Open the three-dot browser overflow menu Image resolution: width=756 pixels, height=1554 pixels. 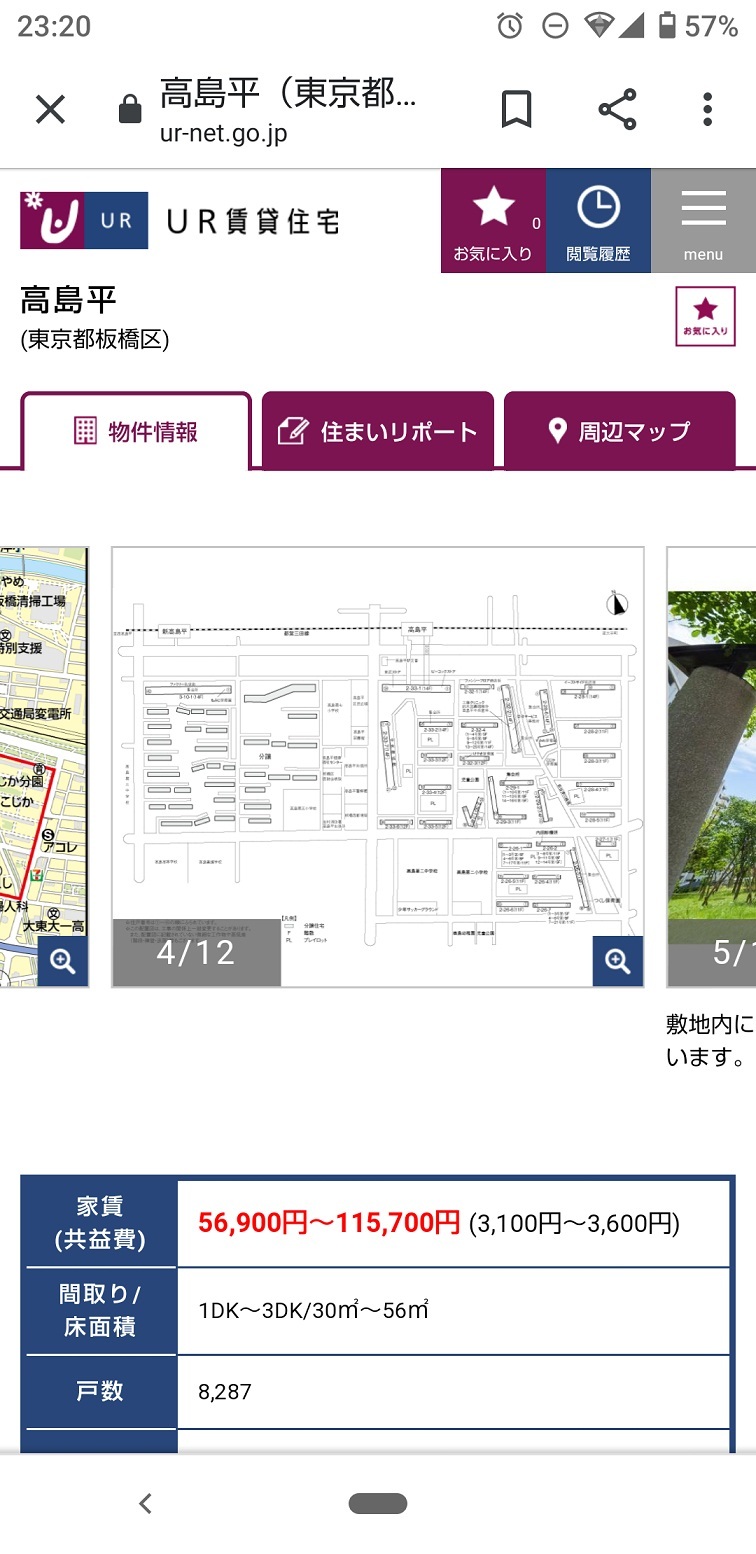[x=707, y=109]
